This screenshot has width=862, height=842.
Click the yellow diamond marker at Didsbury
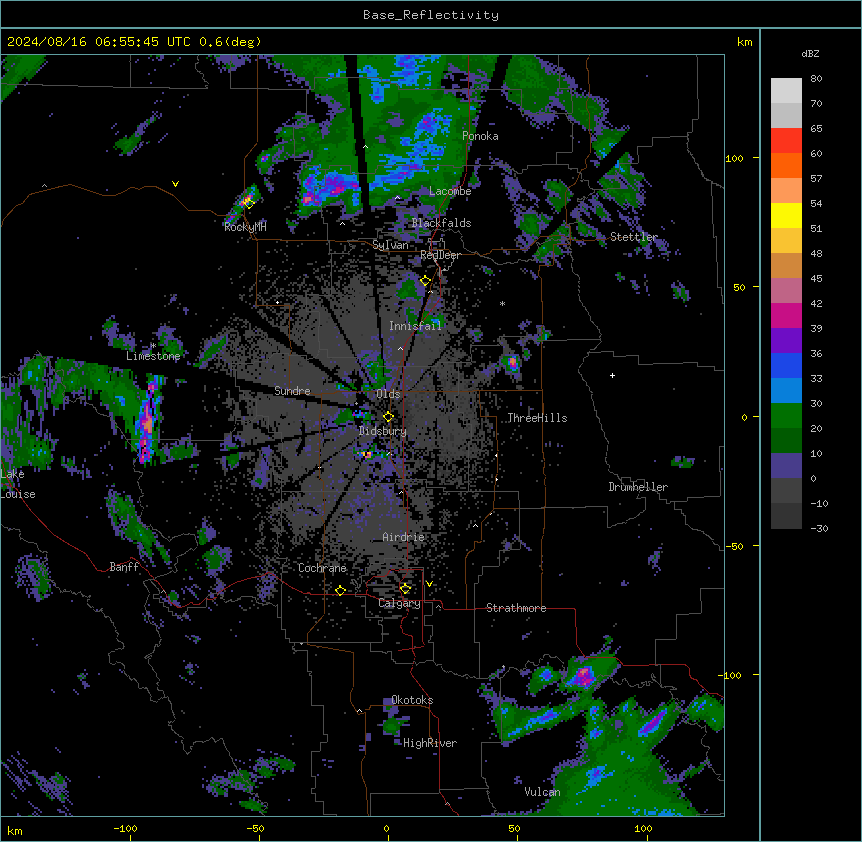coord(388,417)
